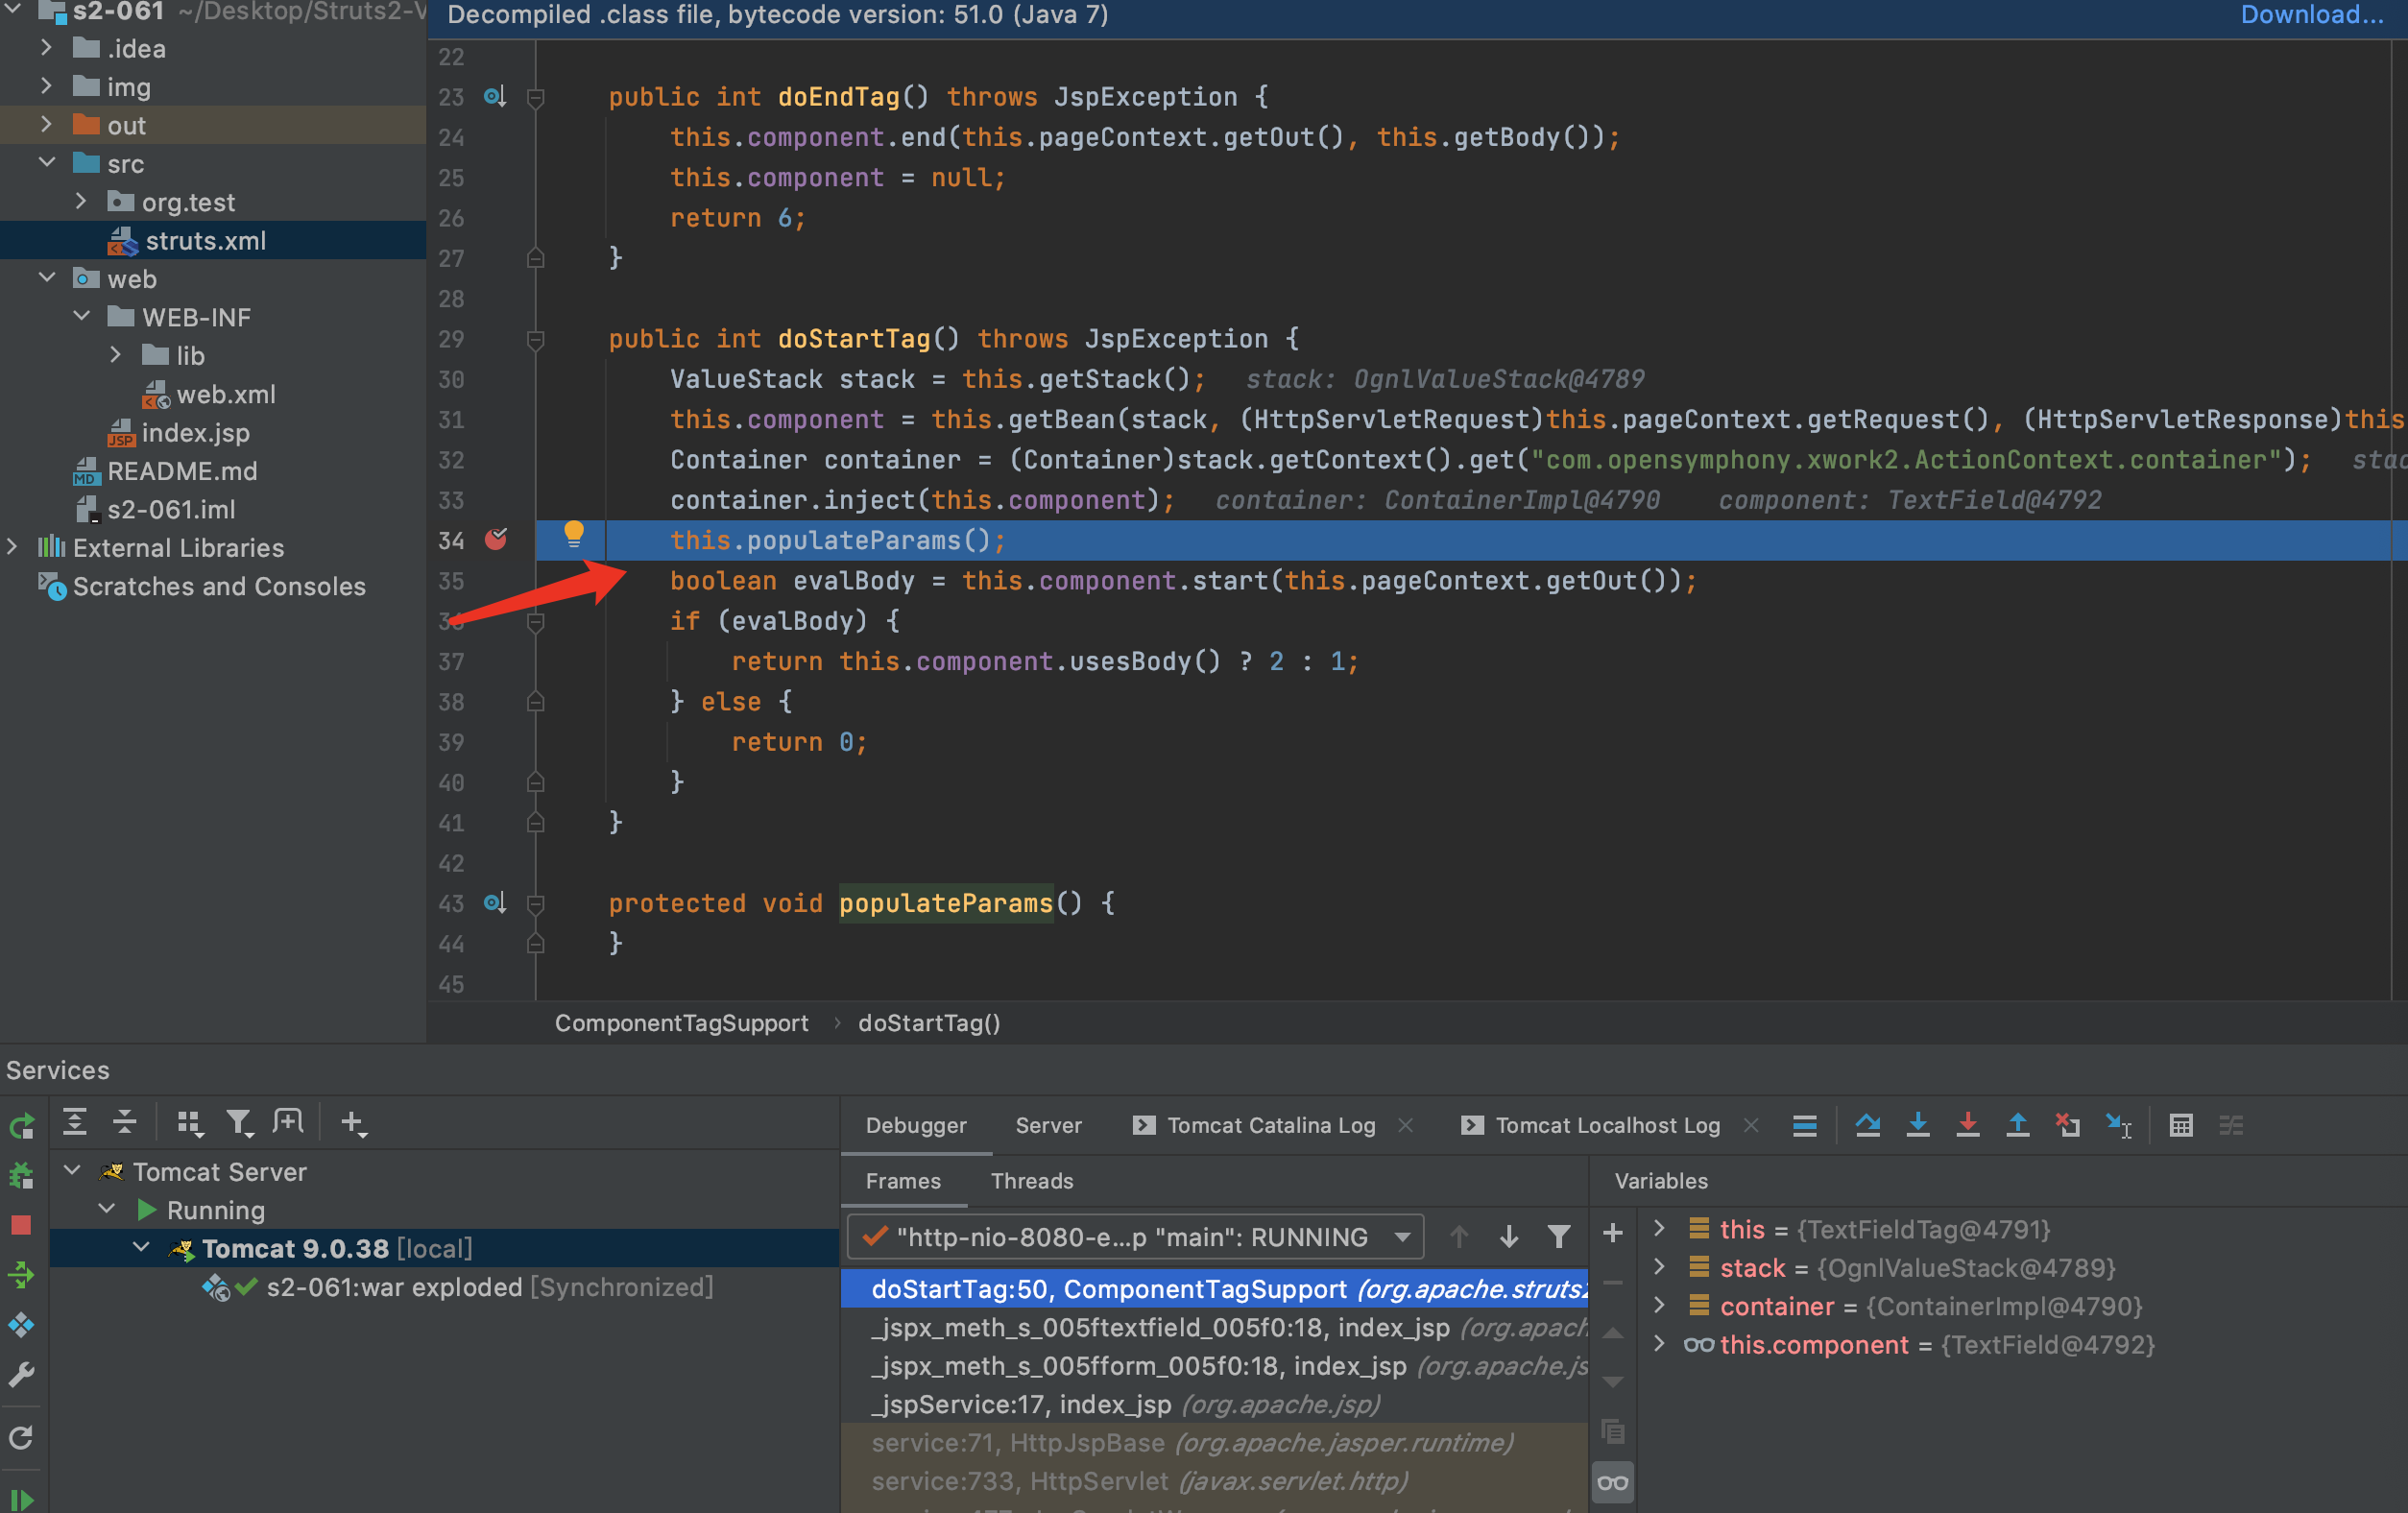Fold the doEndTag method at line 23

(x=535, y=98)
